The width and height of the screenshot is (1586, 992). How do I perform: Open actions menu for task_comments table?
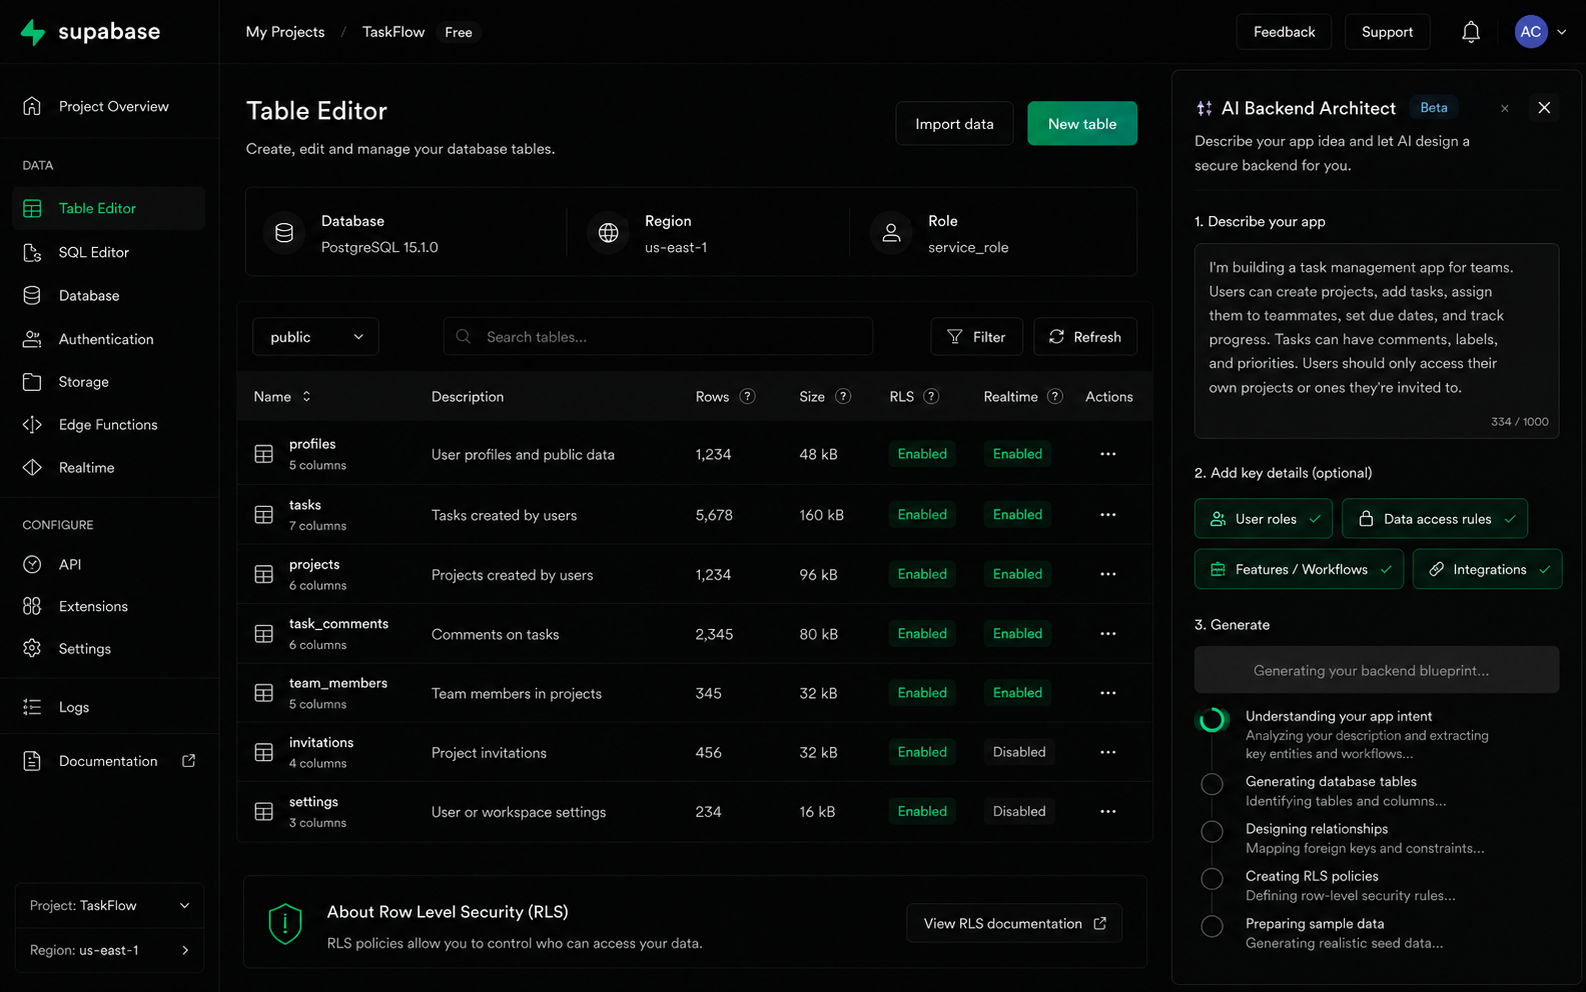coord(1108,634)
